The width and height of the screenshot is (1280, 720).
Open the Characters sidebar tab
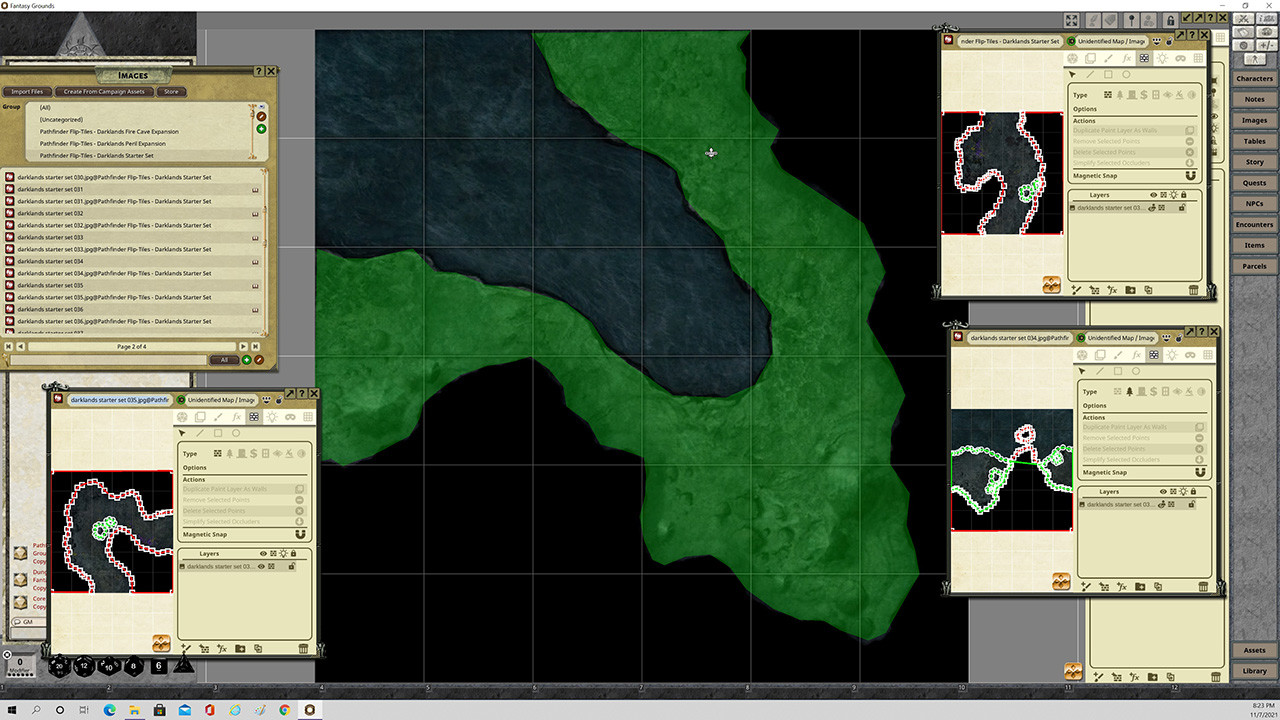[x=1254, y=78]
